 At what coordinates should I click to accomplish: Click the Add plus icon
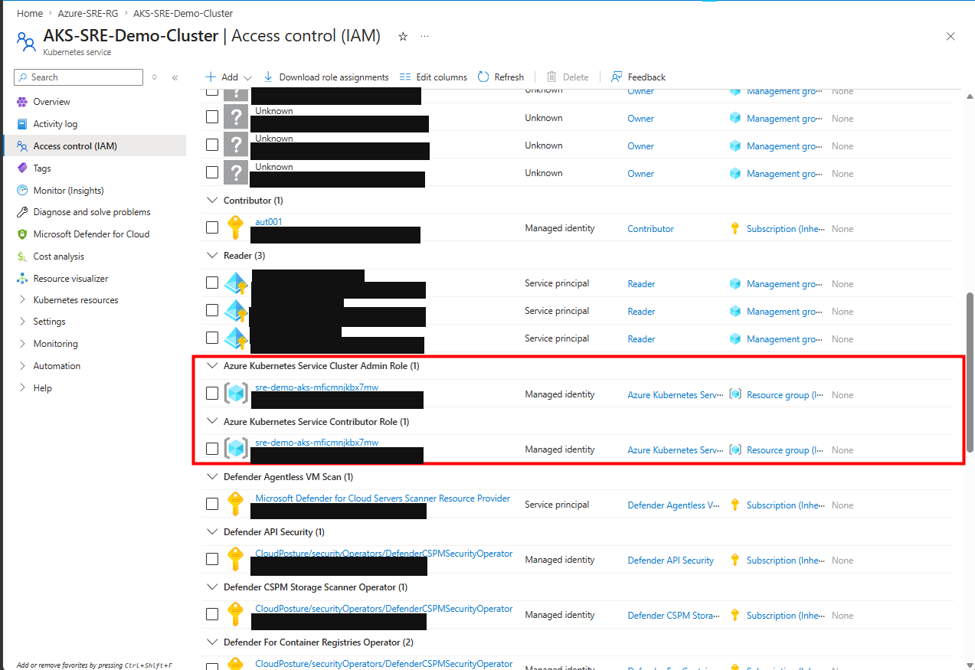pos(211,77)
